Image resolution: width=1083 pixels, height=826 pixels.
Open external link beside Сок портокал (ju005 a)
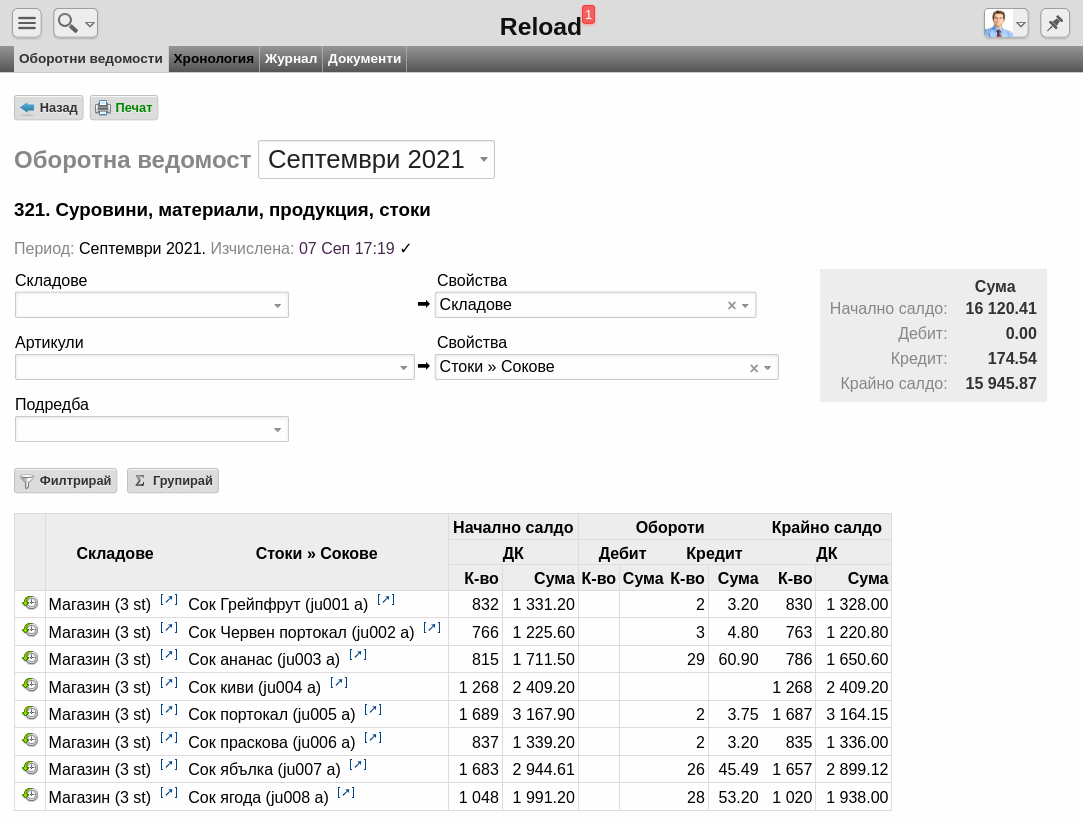(x=373, y=709)
